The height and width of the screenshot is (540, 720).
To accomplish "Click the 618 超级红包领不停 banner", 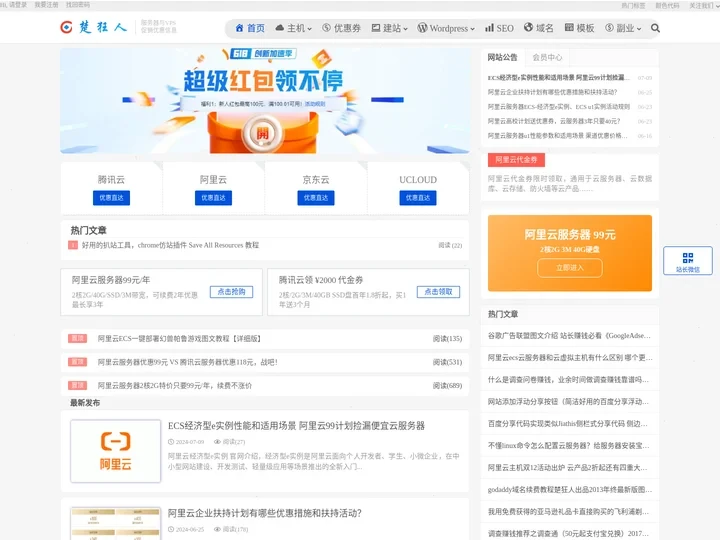I will coord(264,101).
